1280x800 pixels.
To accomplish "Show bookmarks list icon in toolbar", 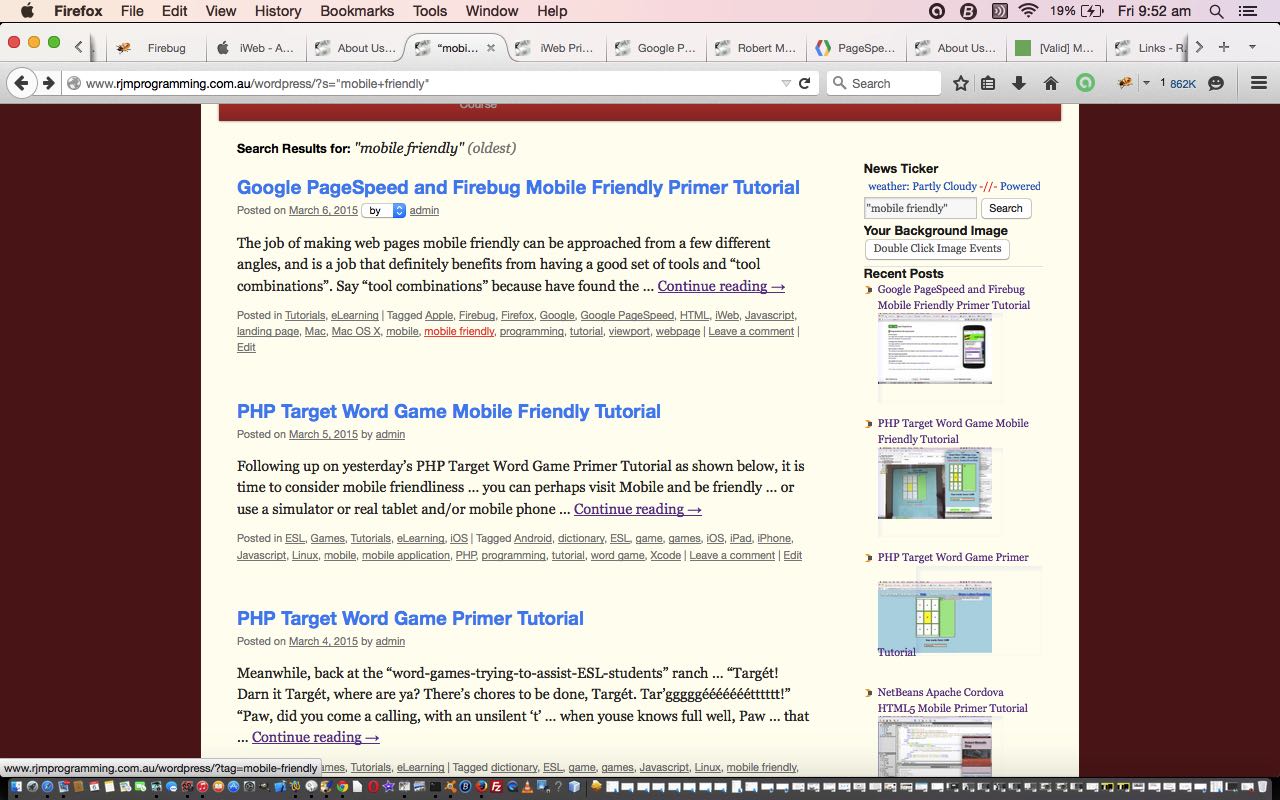I will click(988, 84).
